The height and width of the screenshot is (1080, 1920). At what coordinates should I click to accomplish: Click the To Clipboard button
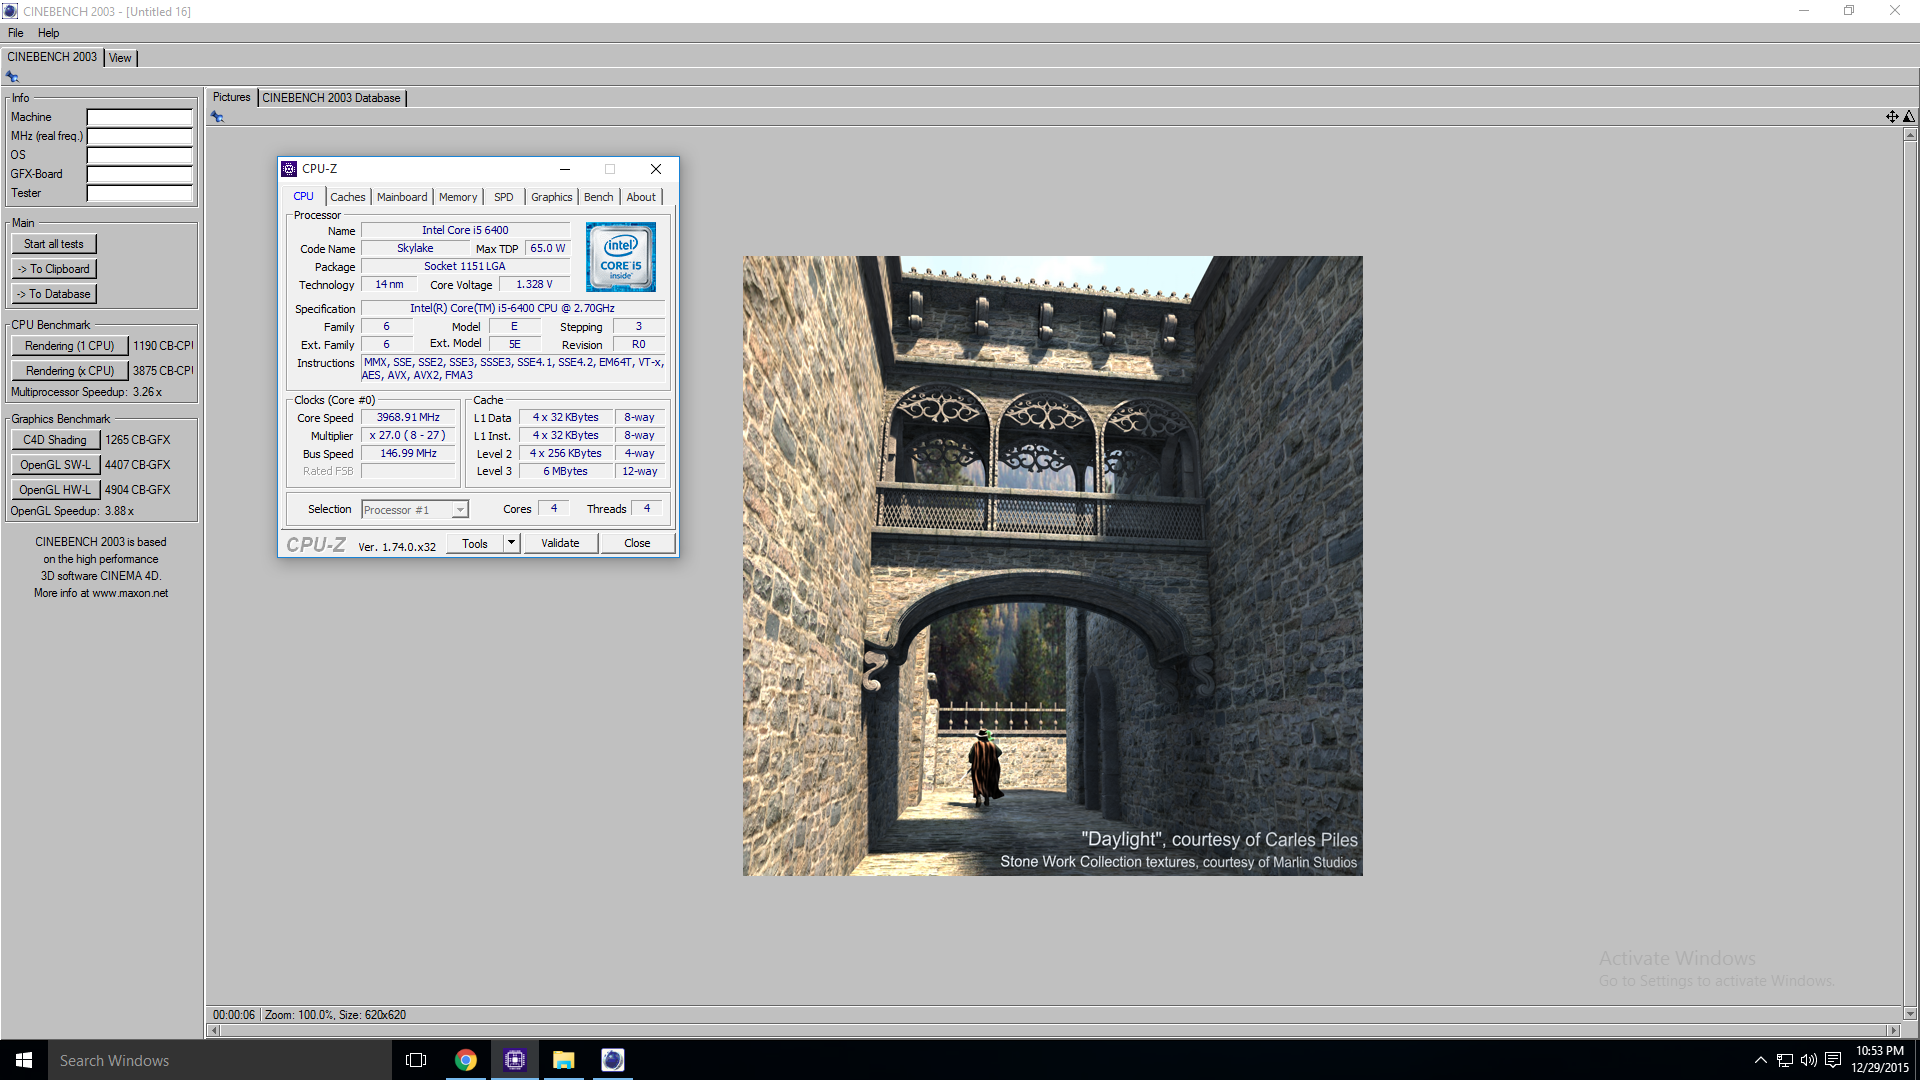point(54,269)
